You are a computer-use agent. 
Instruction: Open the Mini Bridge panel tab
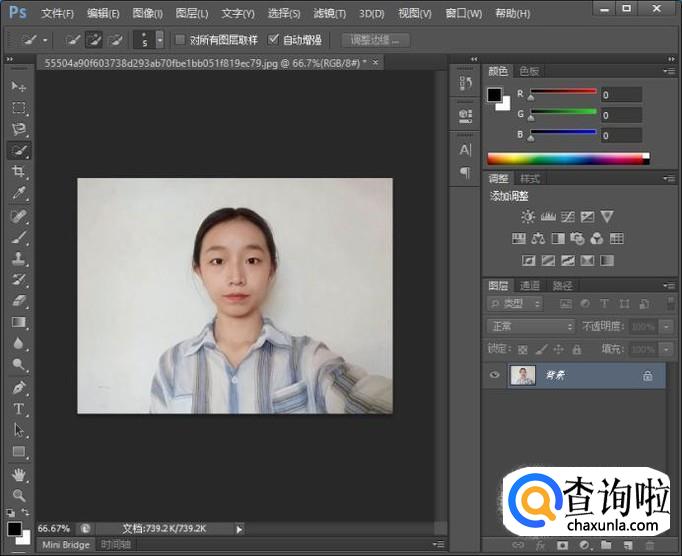coord(65,545)
